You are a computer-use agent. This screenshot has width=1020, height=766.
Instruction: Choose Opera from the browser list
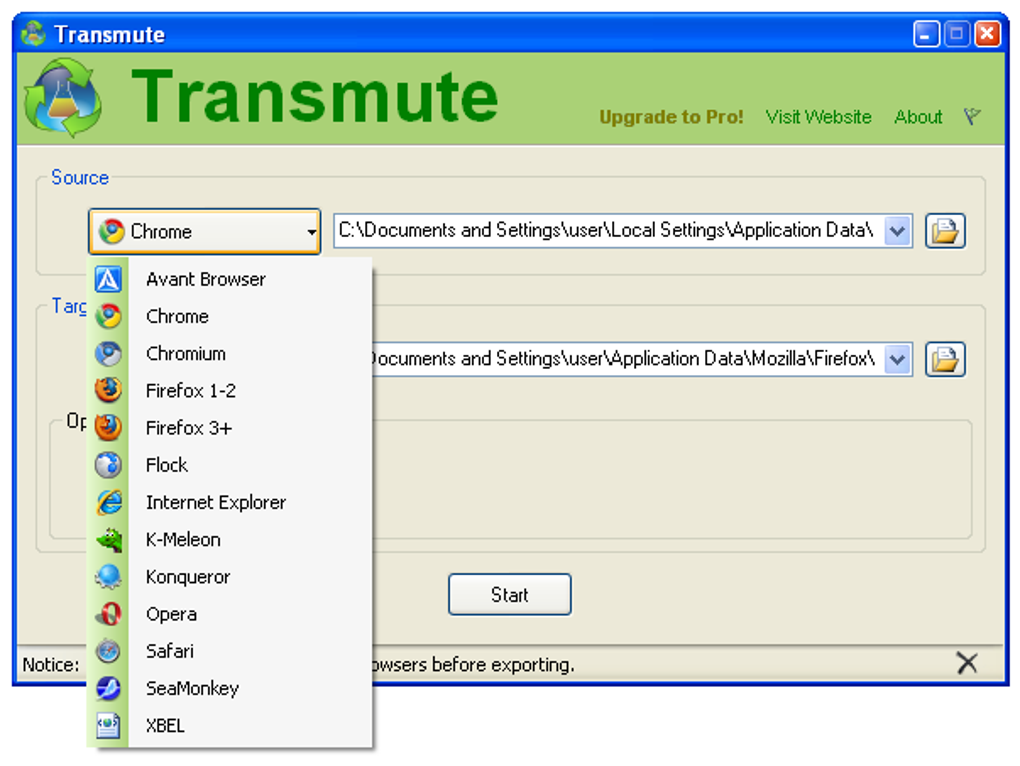[x=230, y=614]
